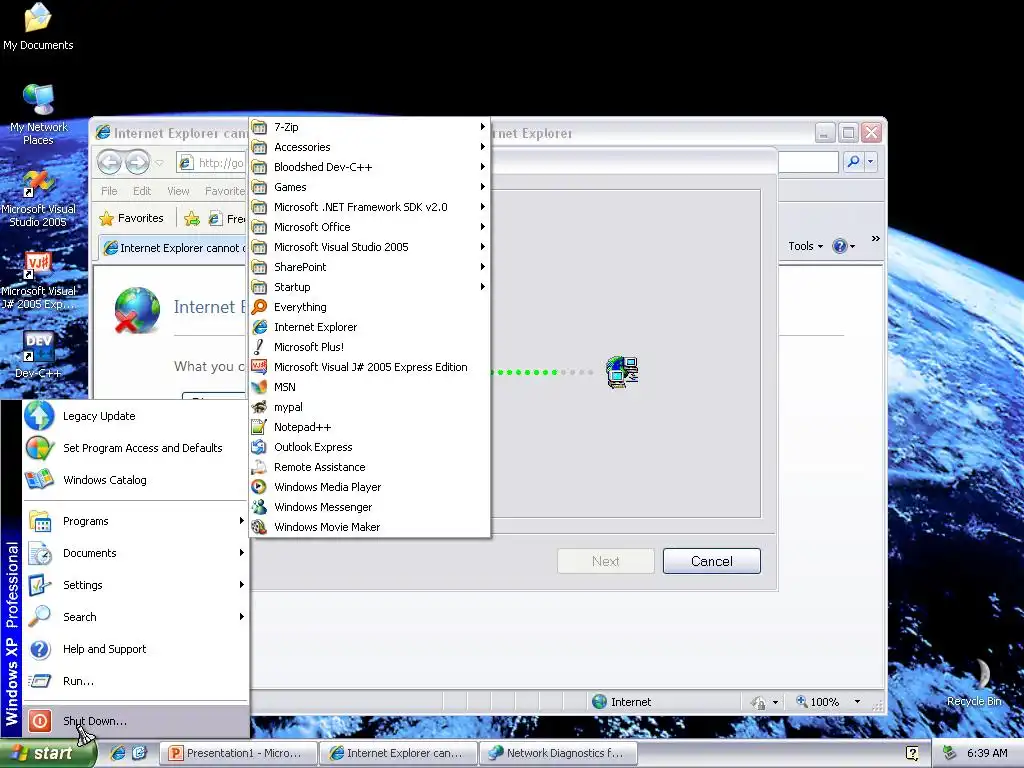The width and height of the screenshot is (1024, 768).
Task: Open My Documents desktop icon
Action: (x=38, y=27)
